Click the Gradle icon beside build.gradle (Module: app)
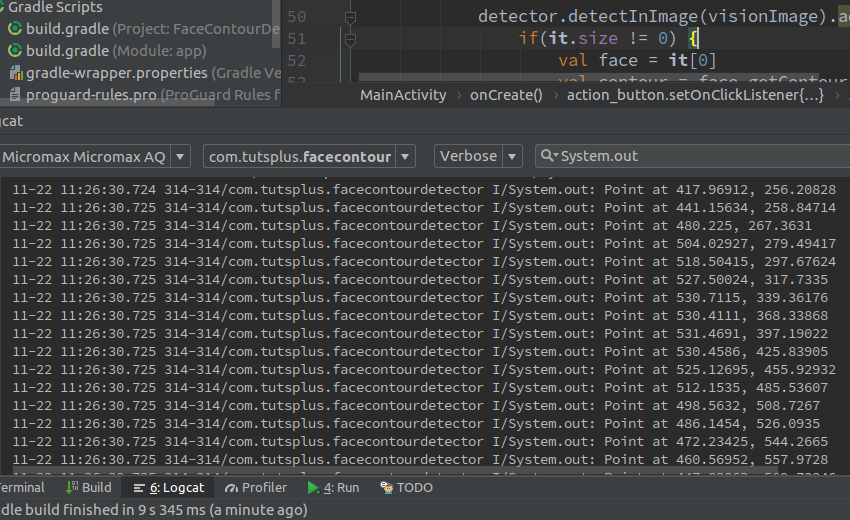850x520 pixels. (15, 51)
